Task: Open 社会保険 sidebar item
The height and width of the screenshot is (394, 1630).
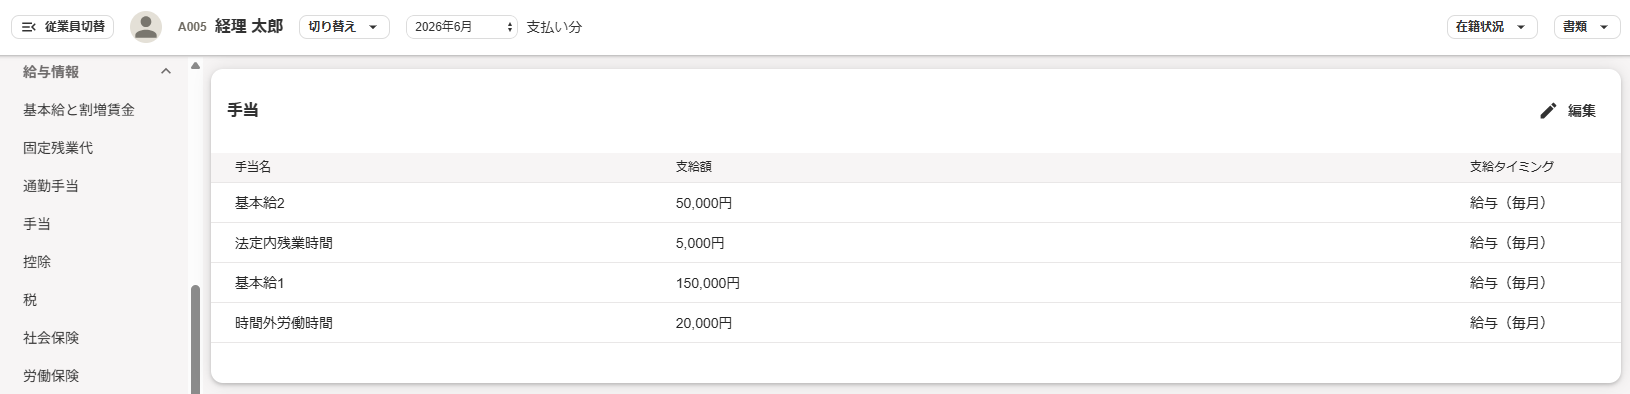Action: coord(51,338)
